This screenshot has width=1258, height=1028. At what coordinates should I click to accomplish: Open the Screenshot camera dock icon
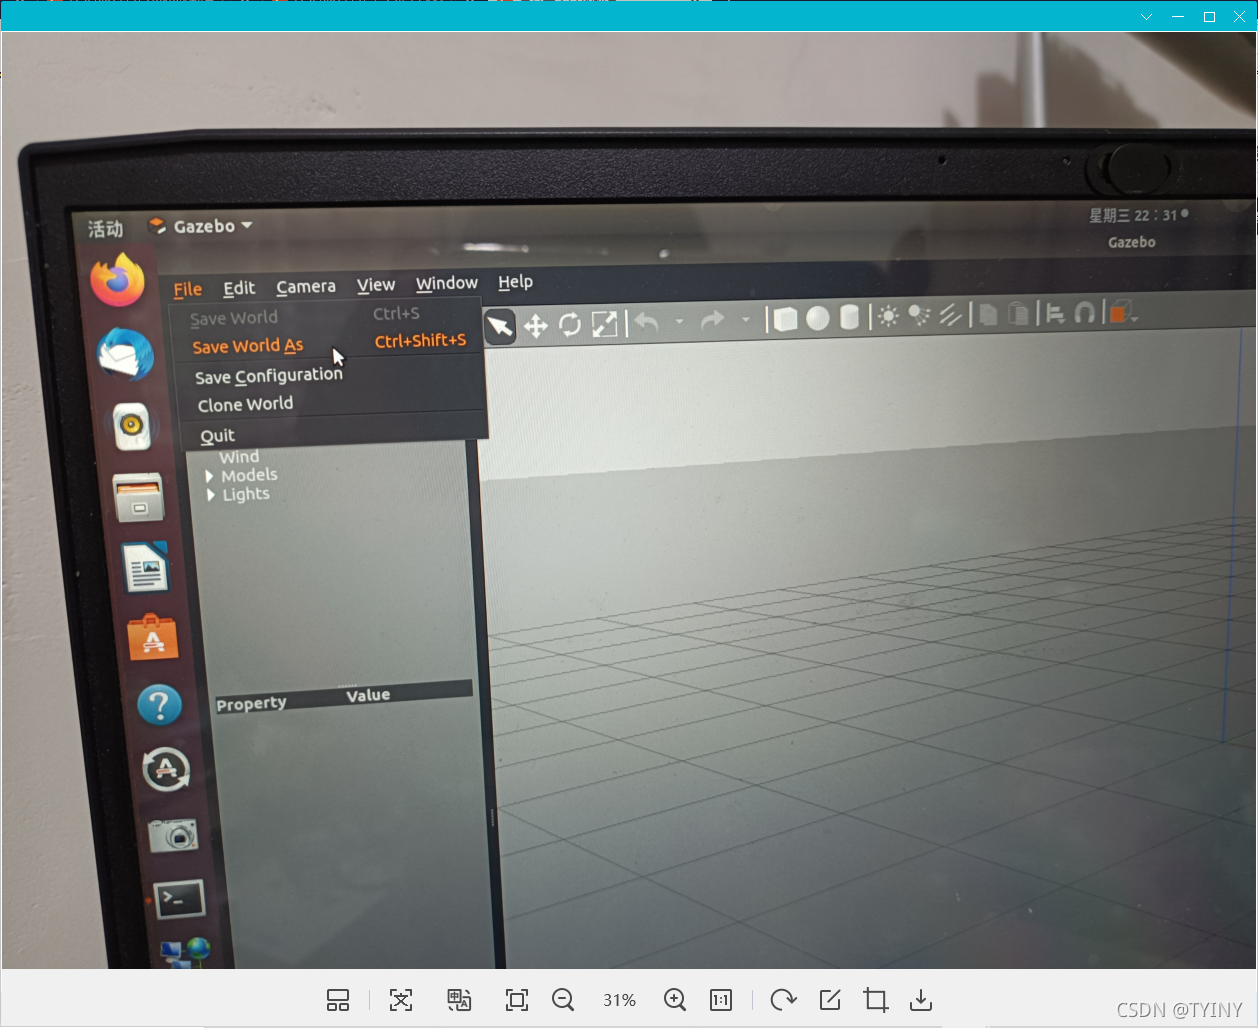coord(174,834)
